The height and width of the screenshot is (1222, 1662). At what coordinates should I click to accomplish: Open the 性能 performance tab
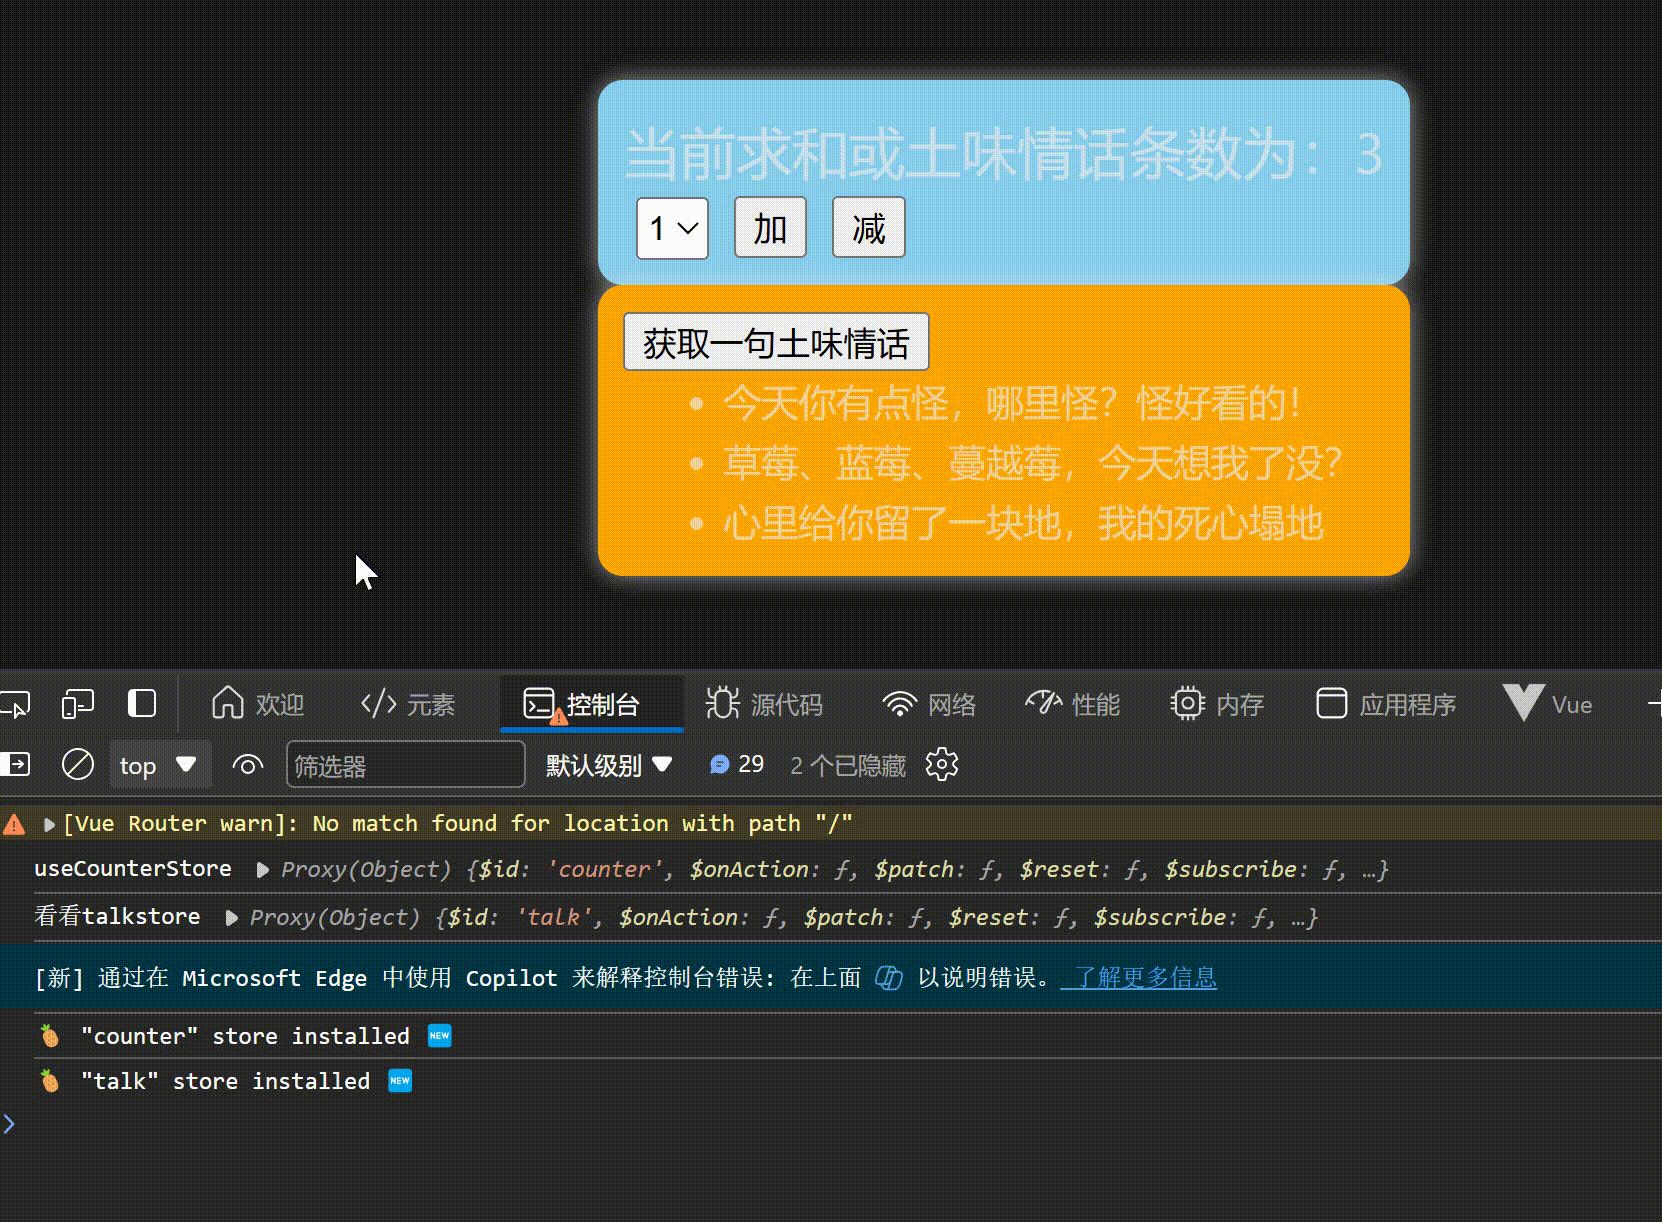[1073, 704]
